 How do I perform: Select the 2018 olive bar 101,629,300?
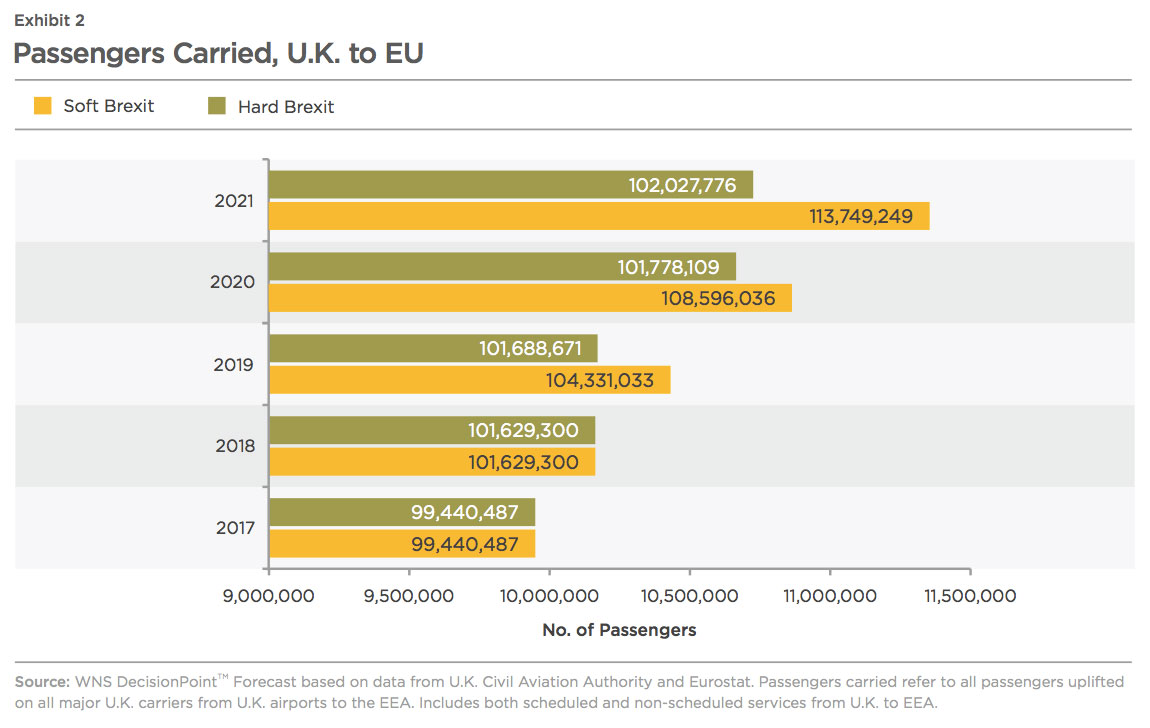tap(432, 430)
